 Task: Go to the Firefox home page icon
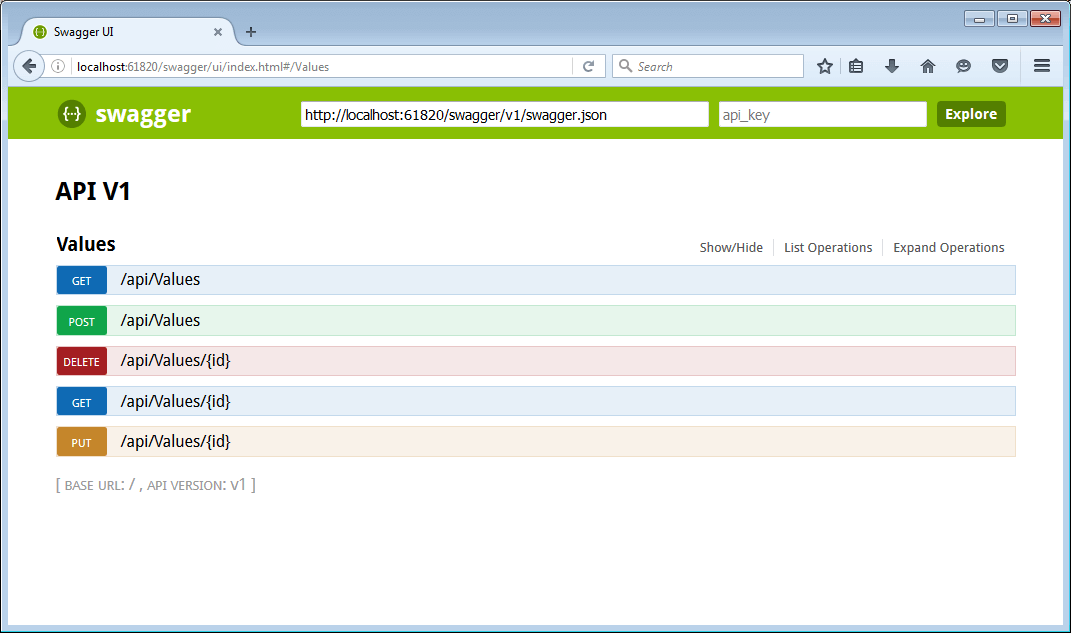point(928,66)
